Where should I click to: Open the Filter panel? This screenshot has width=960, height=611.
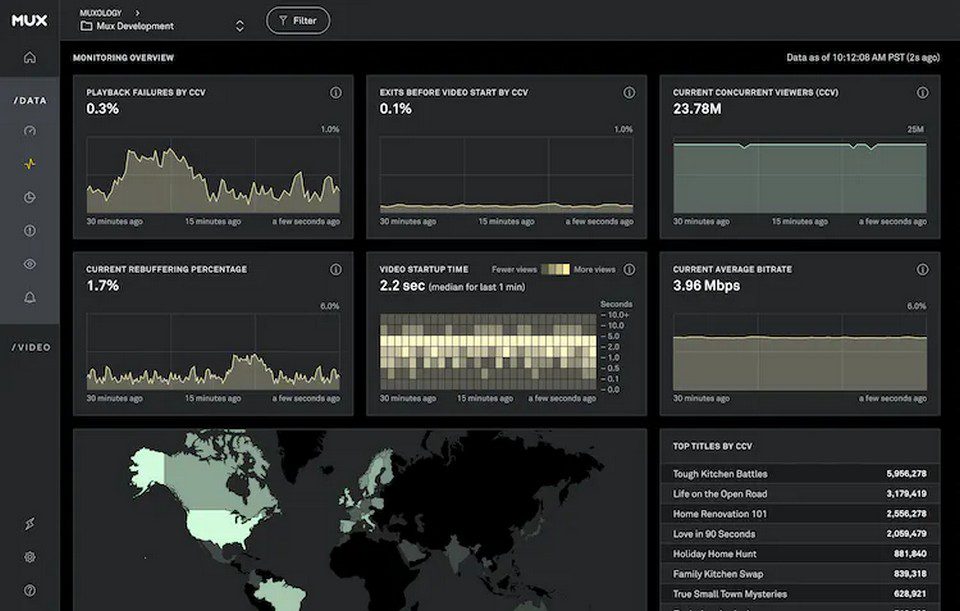[x=297, y=20]
